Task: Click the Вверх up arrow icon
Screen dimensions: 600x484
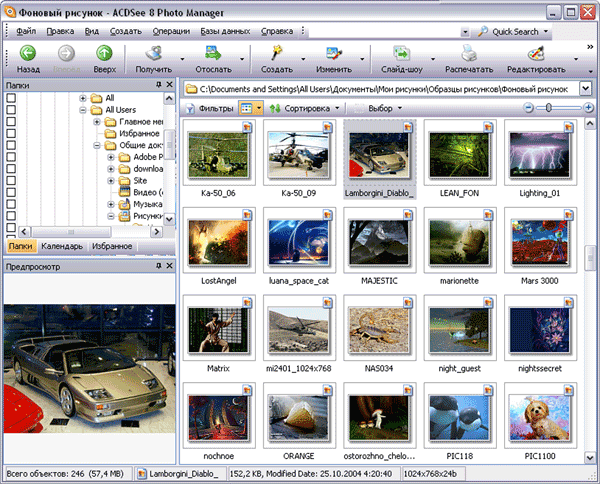Action: (104, 53)
